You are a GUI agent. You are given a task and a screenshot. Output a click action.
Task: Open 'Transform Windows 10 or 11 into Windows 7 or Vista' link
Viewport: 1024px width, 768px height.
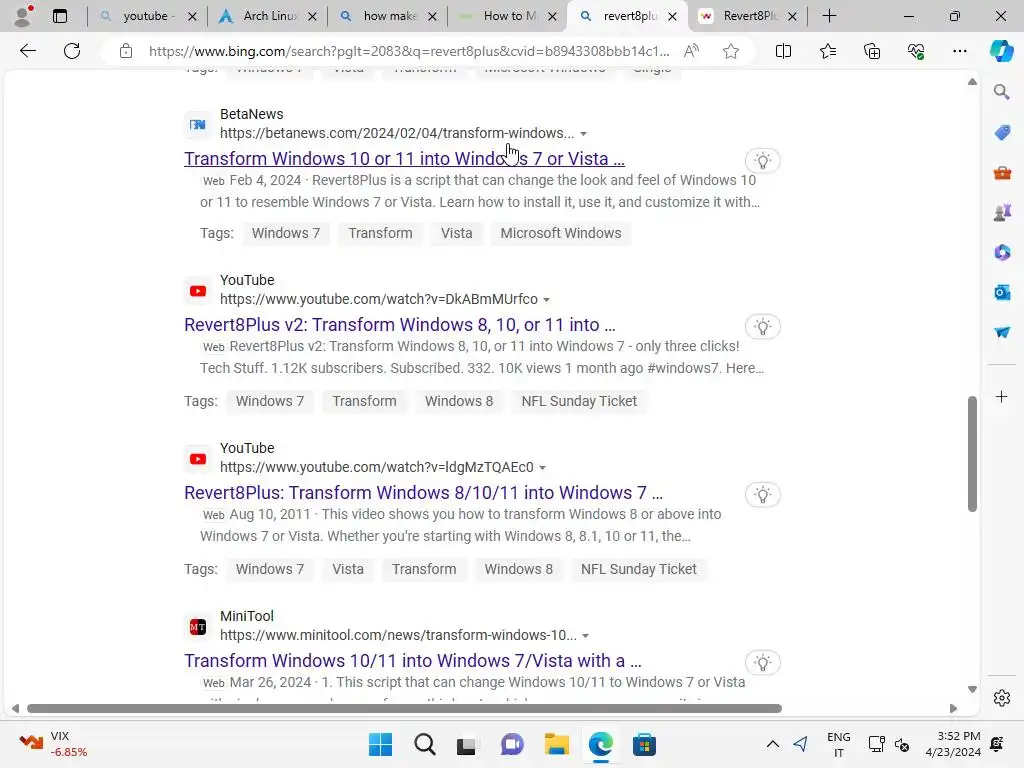[x=404, y=159]
